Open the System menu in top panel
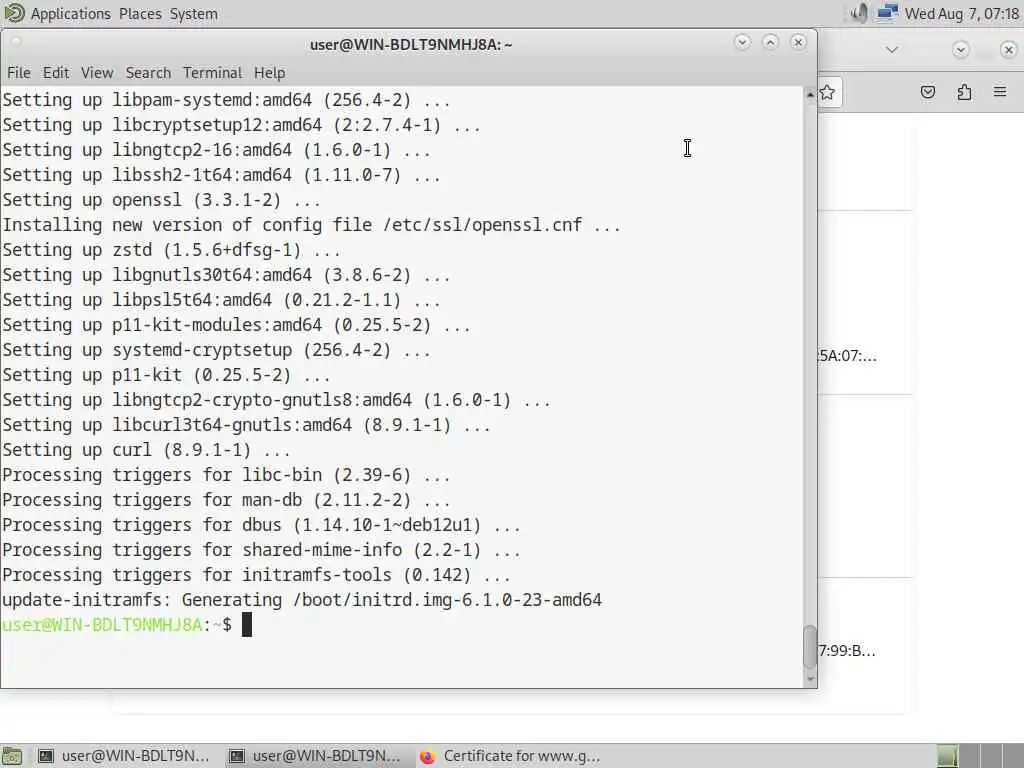Image resolution: width=1024 pixels, height=768 pixels. 193,14
